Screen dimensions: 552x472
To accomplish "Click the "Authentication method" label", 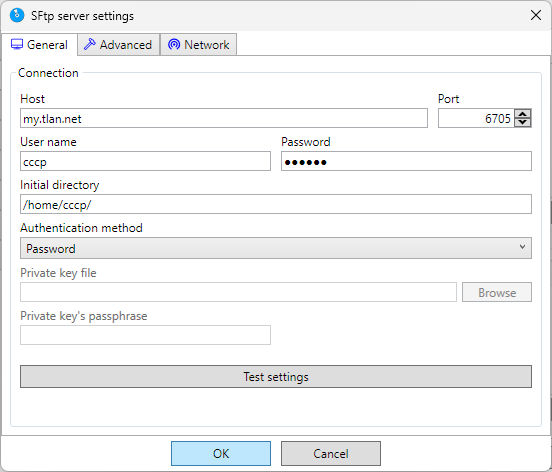I will pyautogui.click(x=81, y=228).
